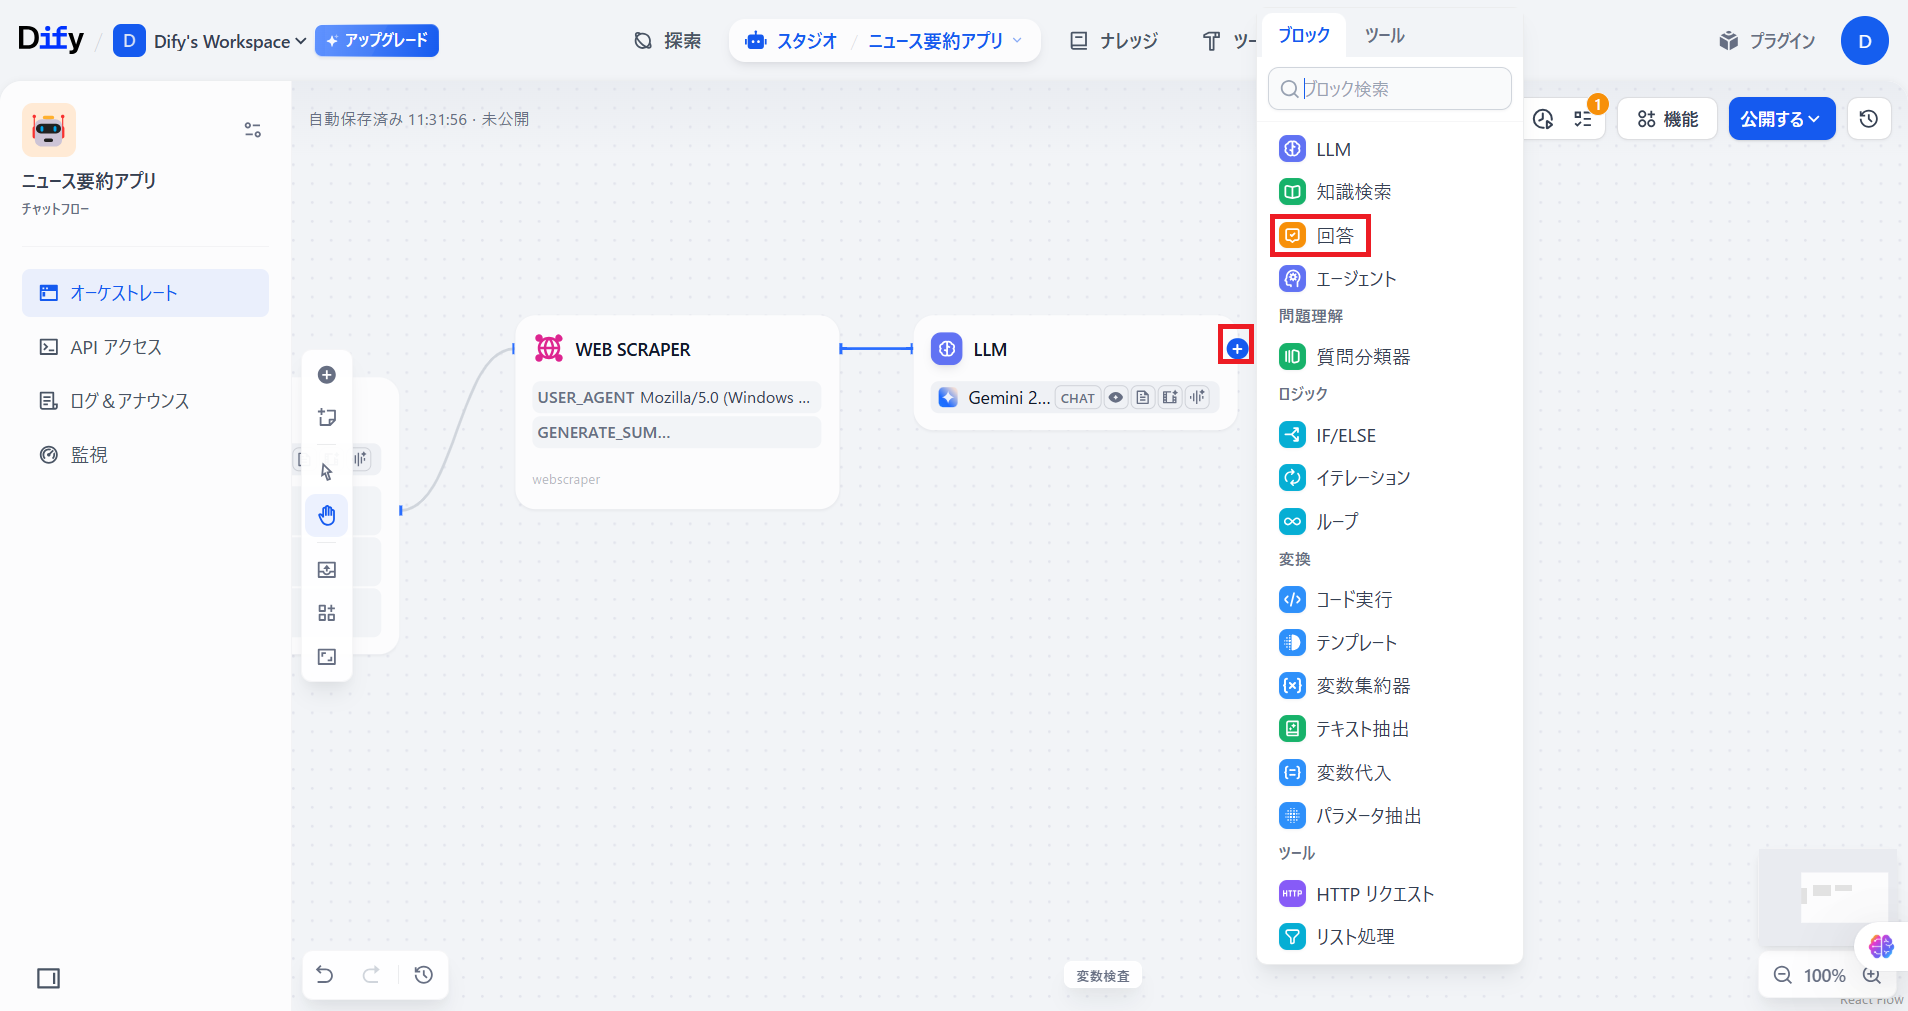This screenshot has width=1908, height=1011.
Task: Select the pointer mode tool
Action: [327, 471]
